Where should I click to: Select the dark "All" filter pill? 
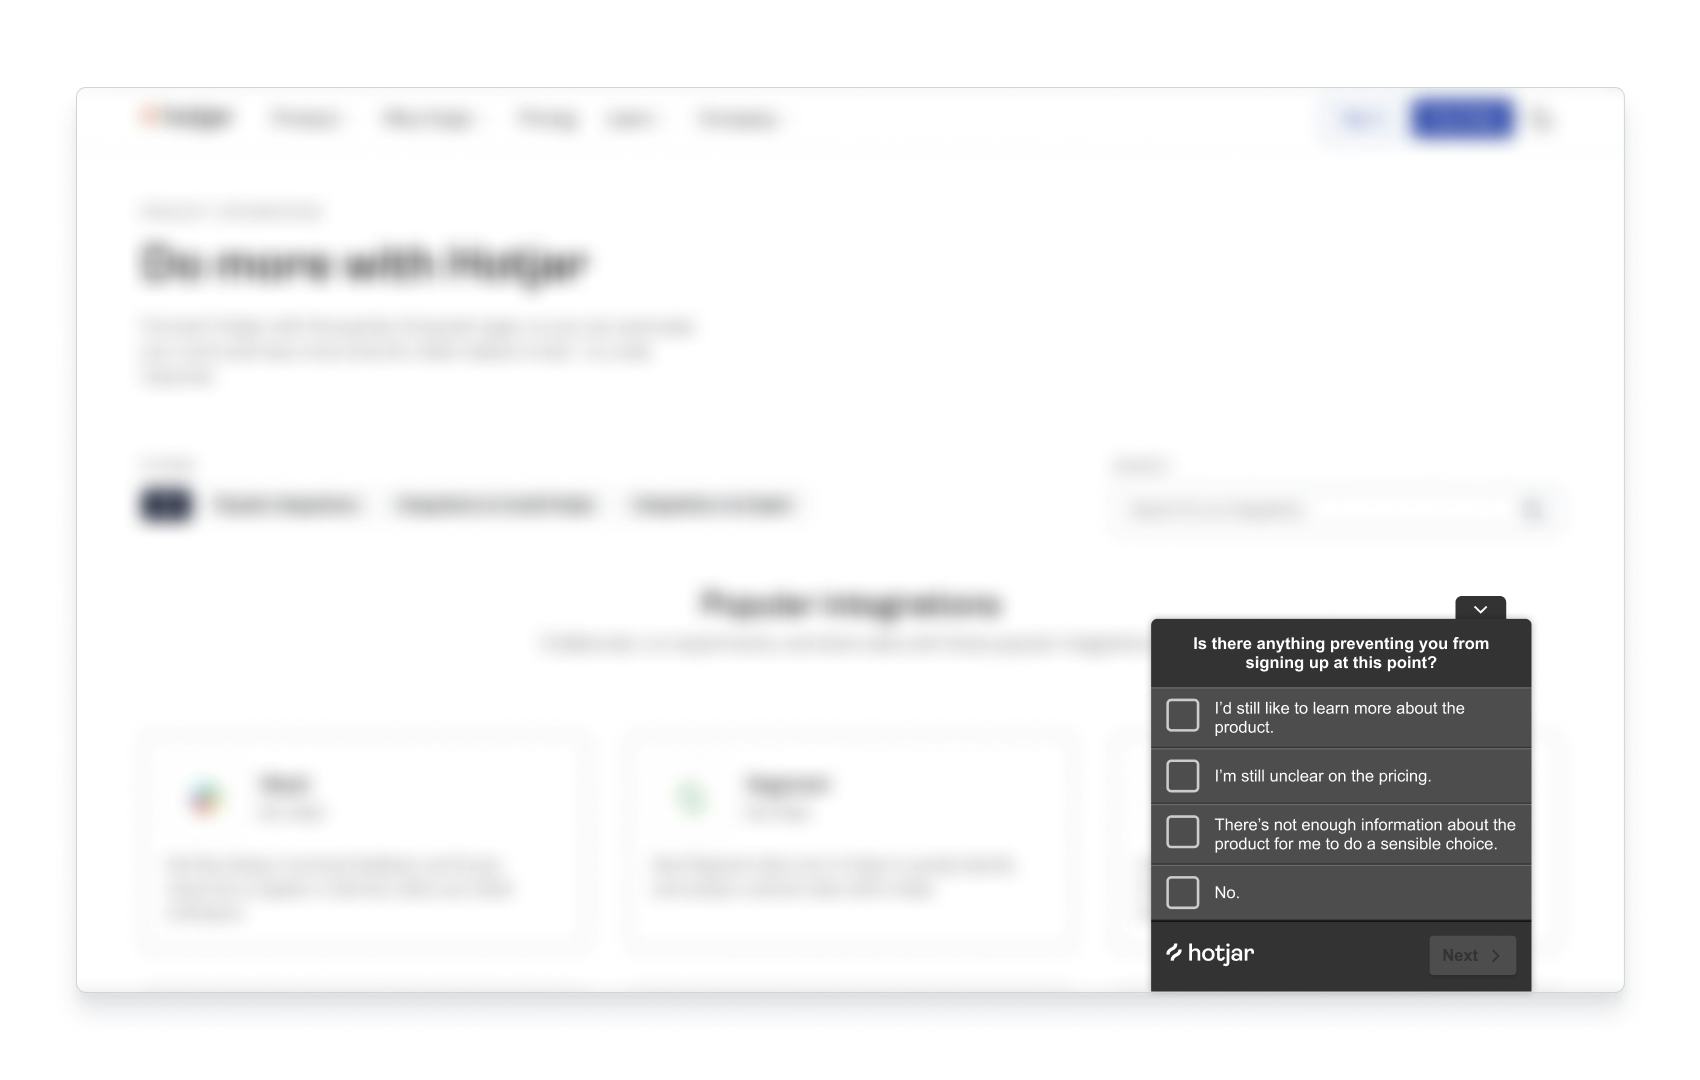click(x=166, y=504)
